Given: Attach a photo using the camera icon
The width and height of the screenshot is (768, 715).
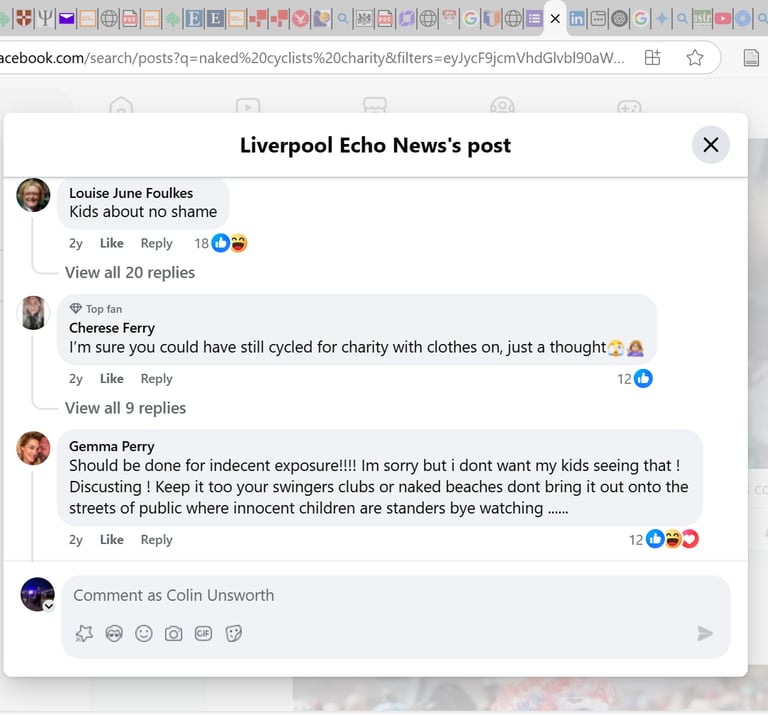Looking at the screenshot, I should (173, 634).
